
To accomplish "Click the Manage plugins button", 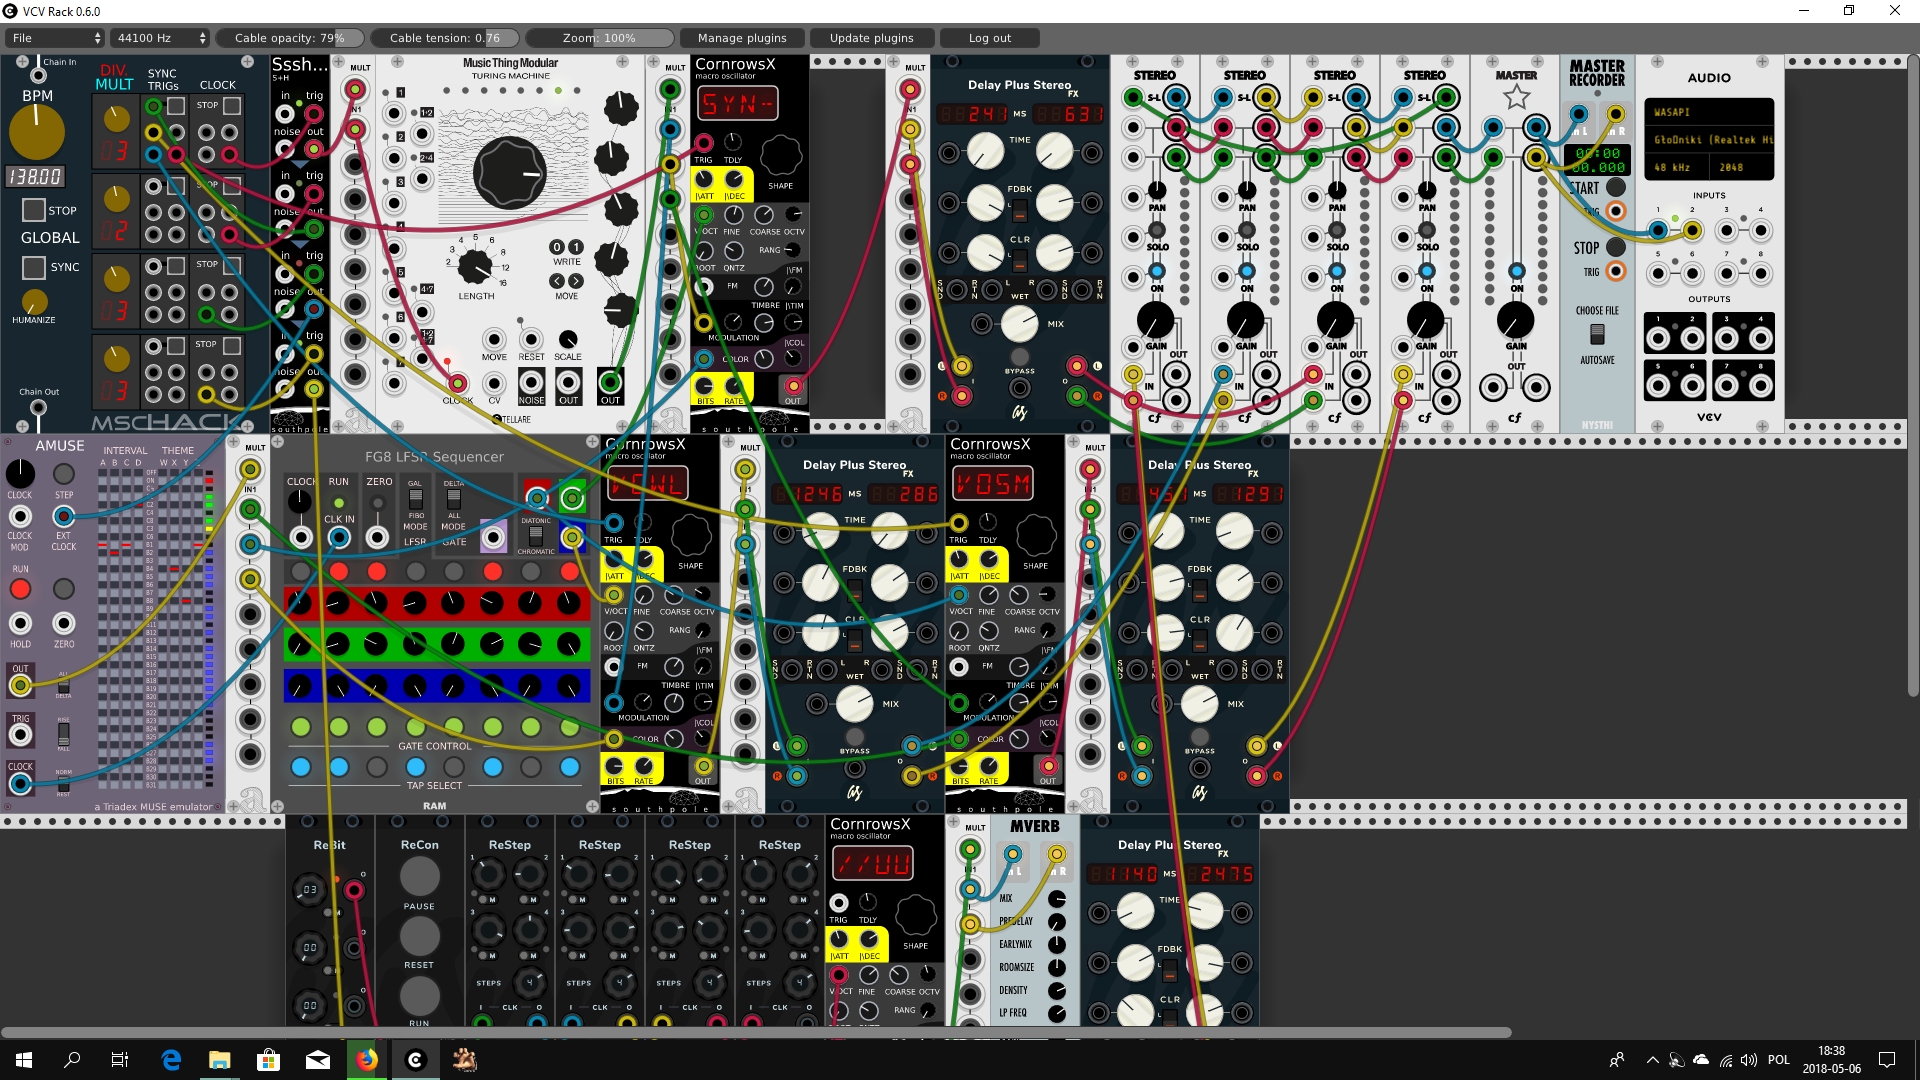I will 742,38.
